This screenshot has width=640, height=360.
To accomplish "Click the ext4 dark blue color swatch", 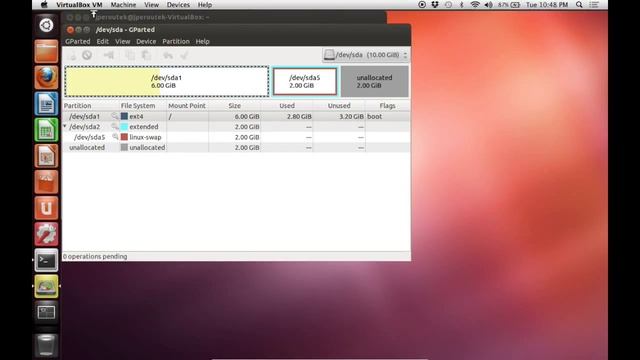I will (124, 116).
